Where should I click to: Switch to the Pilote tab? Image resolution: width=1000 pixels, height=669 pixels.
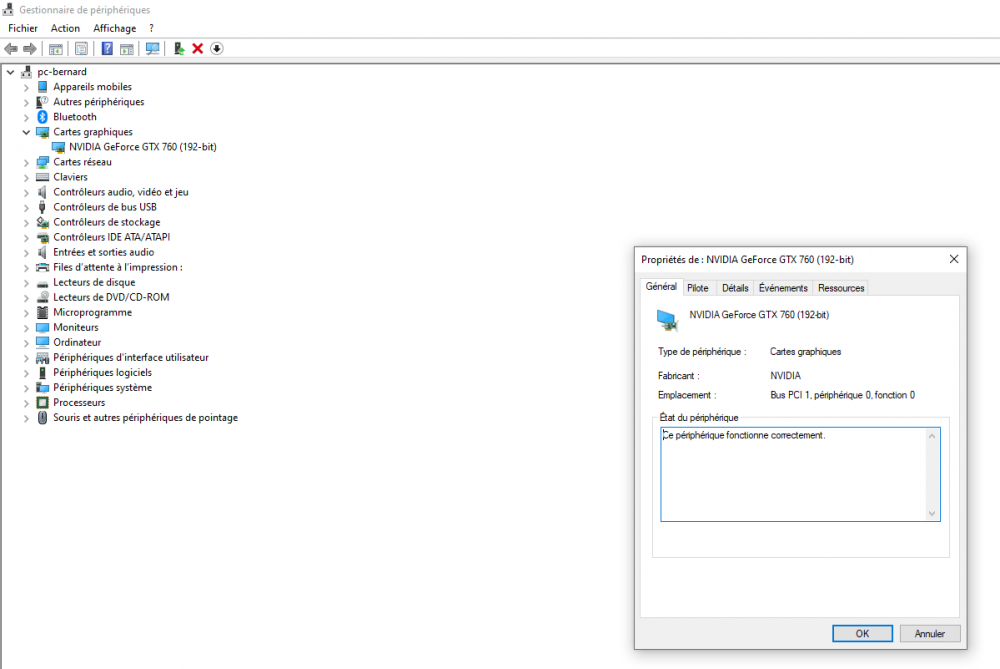coord(698,288)
